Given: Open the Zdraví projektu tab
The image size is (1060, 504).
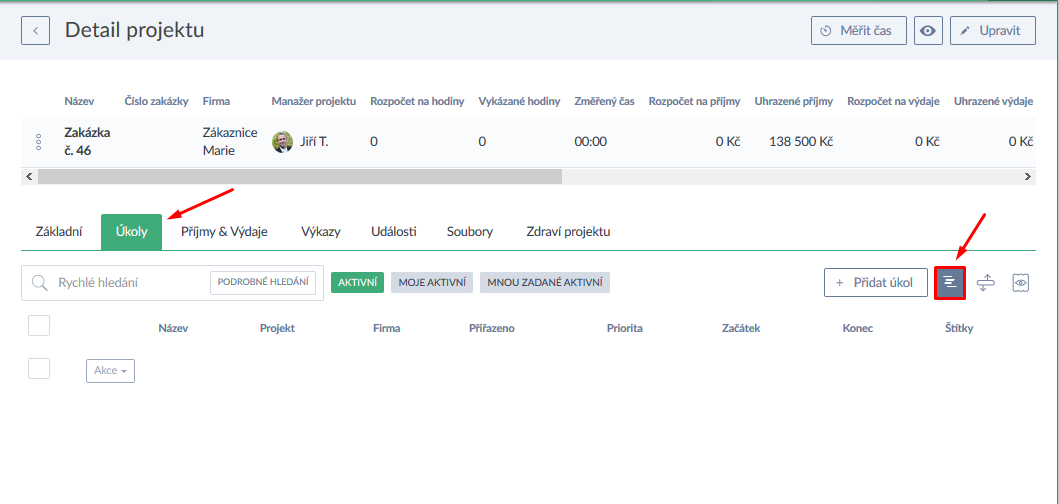Looking at the screenshot, I should pyautogui.click(x=568, y=231).
